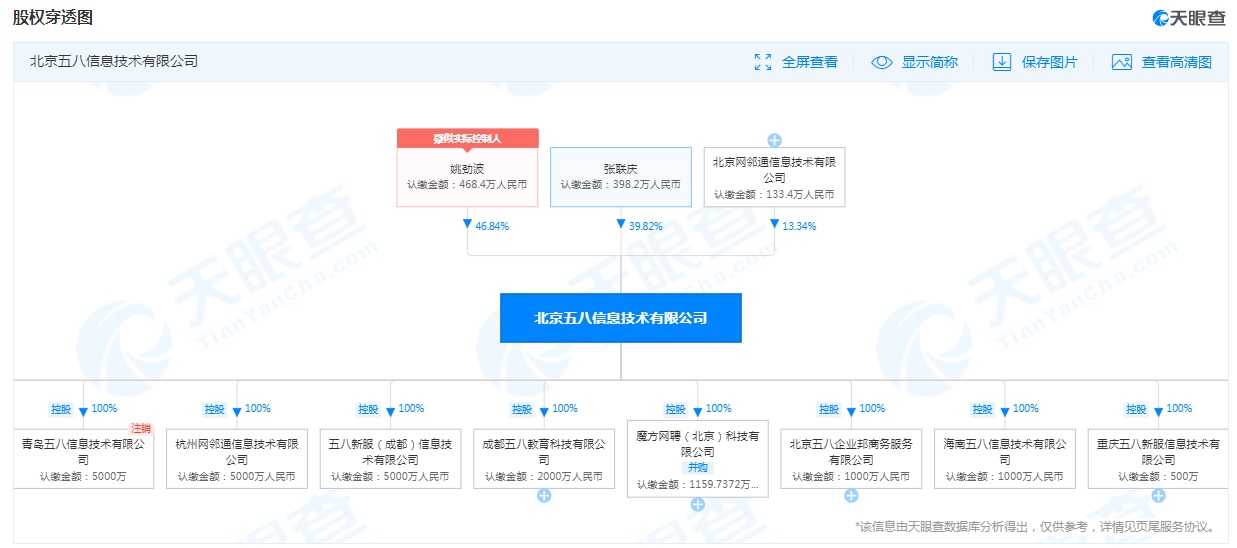Expand 重庆五八新服信息技术 node plus icon
Image resolution: width=1237 pixels, height=548 pixels.
[1158, 495]
